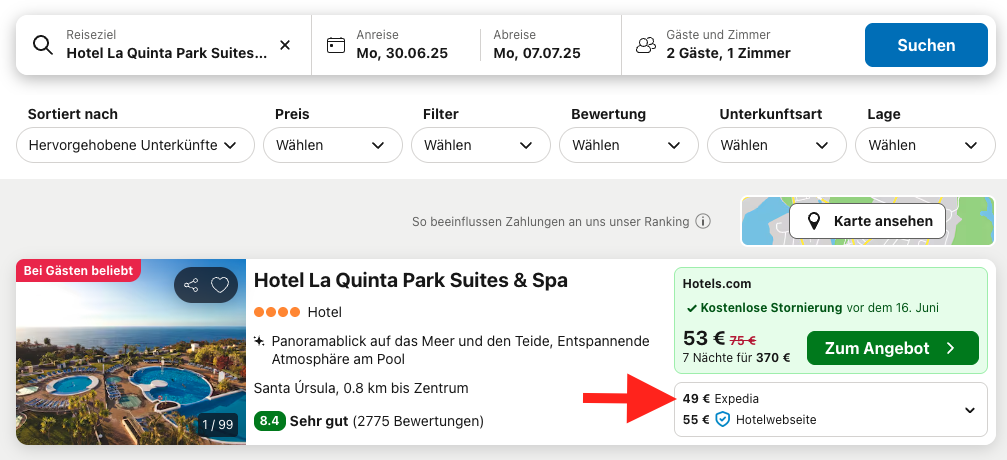Open the Sortiert nach dropdown
This screenshot has width=1007, height=460.
pos(136,145)
